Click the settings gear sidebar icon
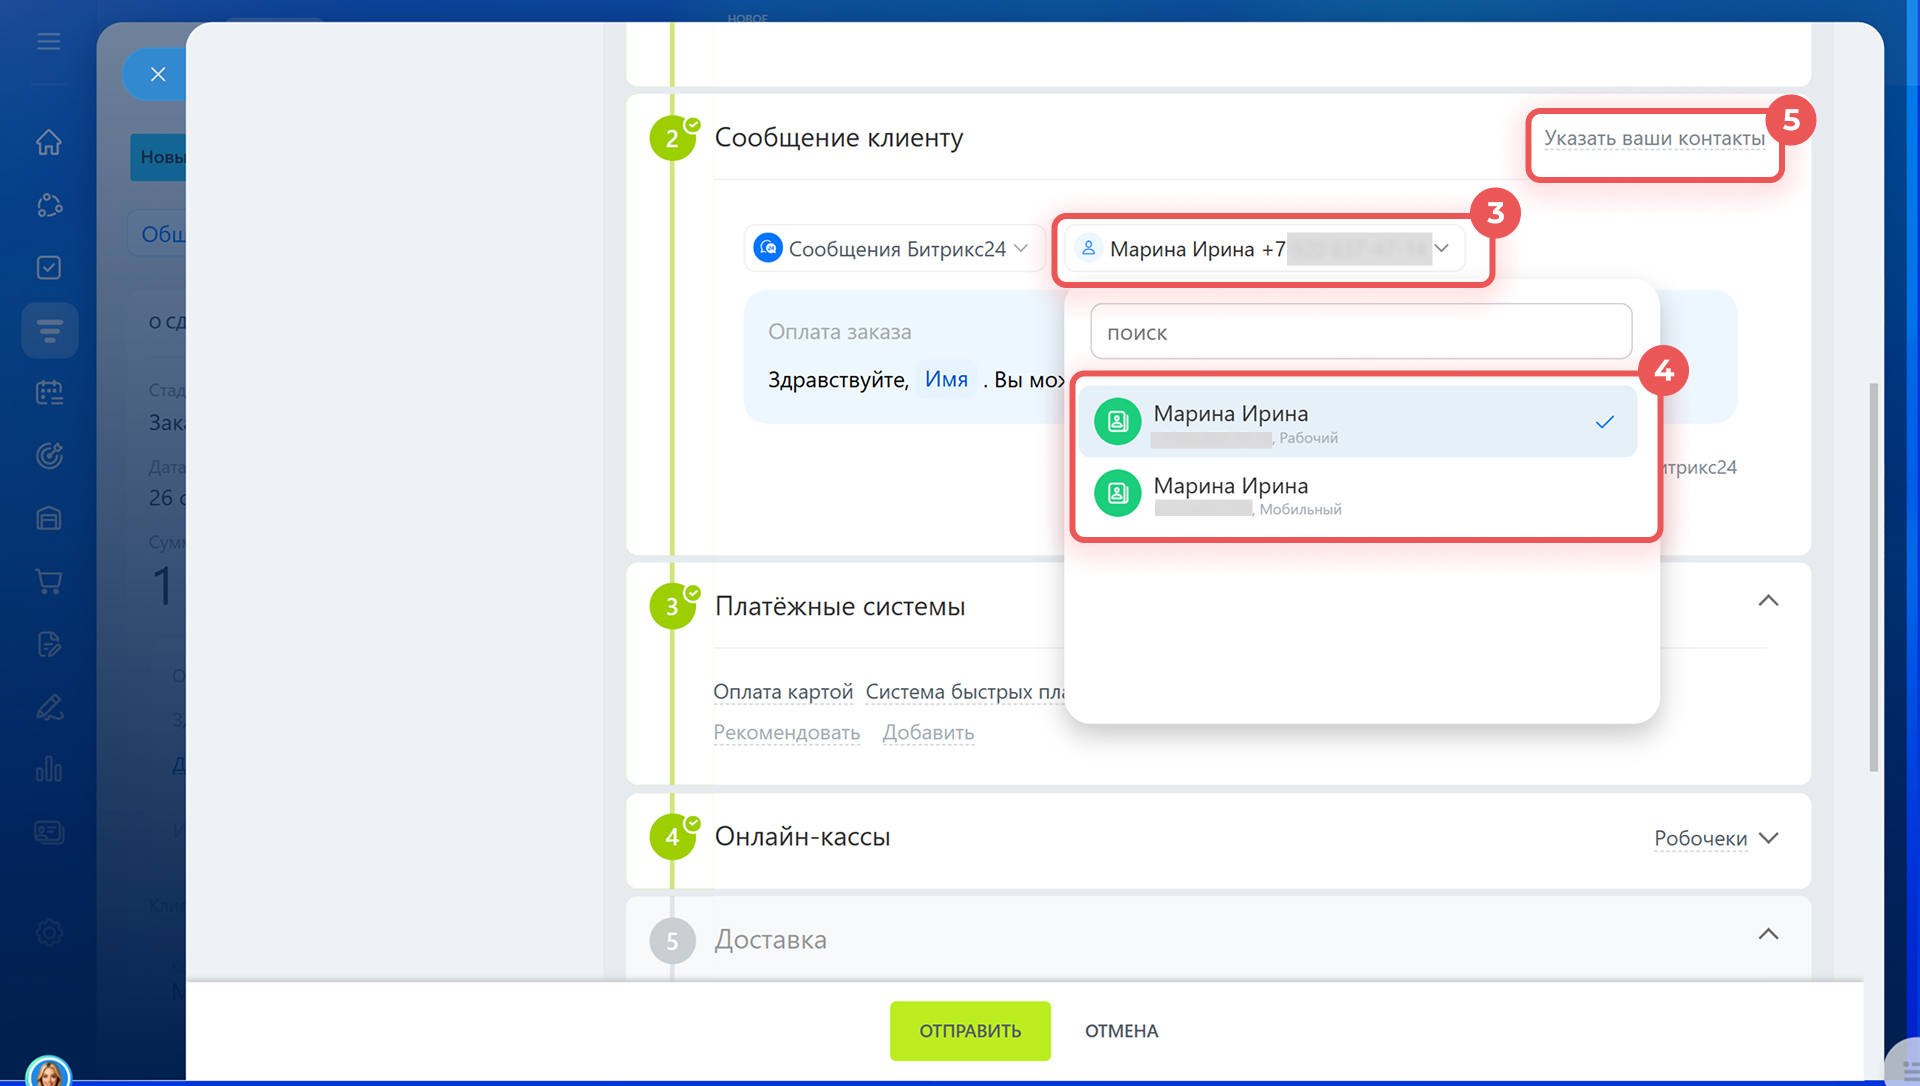The image size is (1920, 1086). [49, 932]
